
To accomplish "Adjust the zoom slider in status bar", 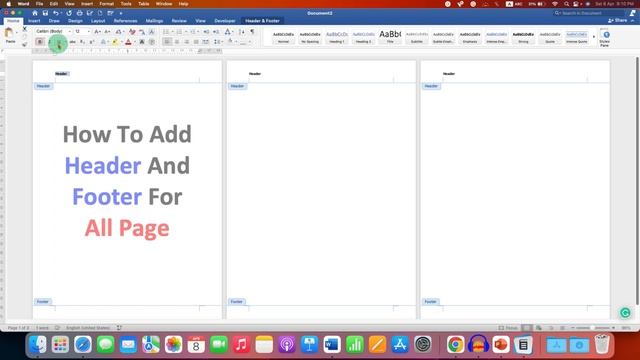I will click(x=593, y=328).
